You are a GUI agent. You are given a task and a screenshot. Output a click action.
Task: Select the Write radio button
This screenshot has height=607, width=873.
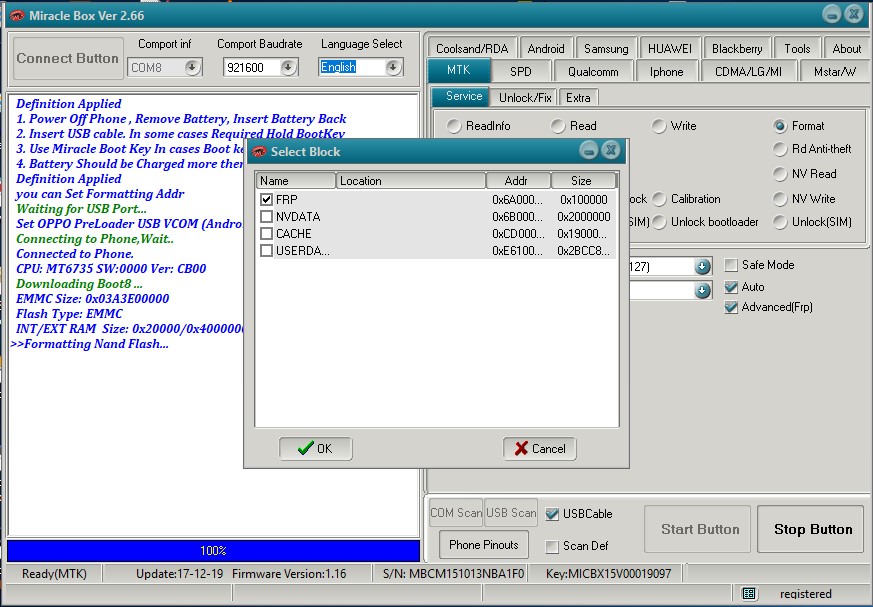[659, 126]
